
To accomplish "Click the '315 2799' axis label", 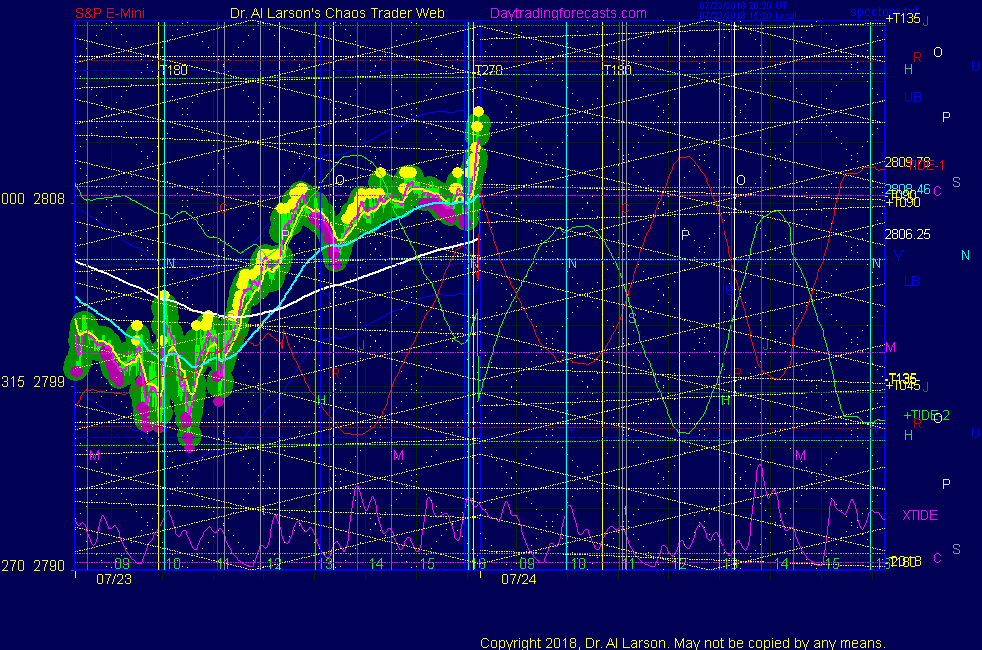I will [x=33, y=382].
